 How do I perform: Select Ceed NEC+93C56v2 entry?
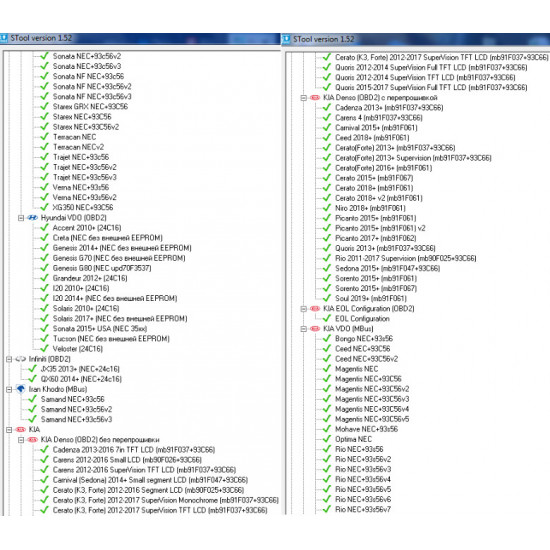367,358
